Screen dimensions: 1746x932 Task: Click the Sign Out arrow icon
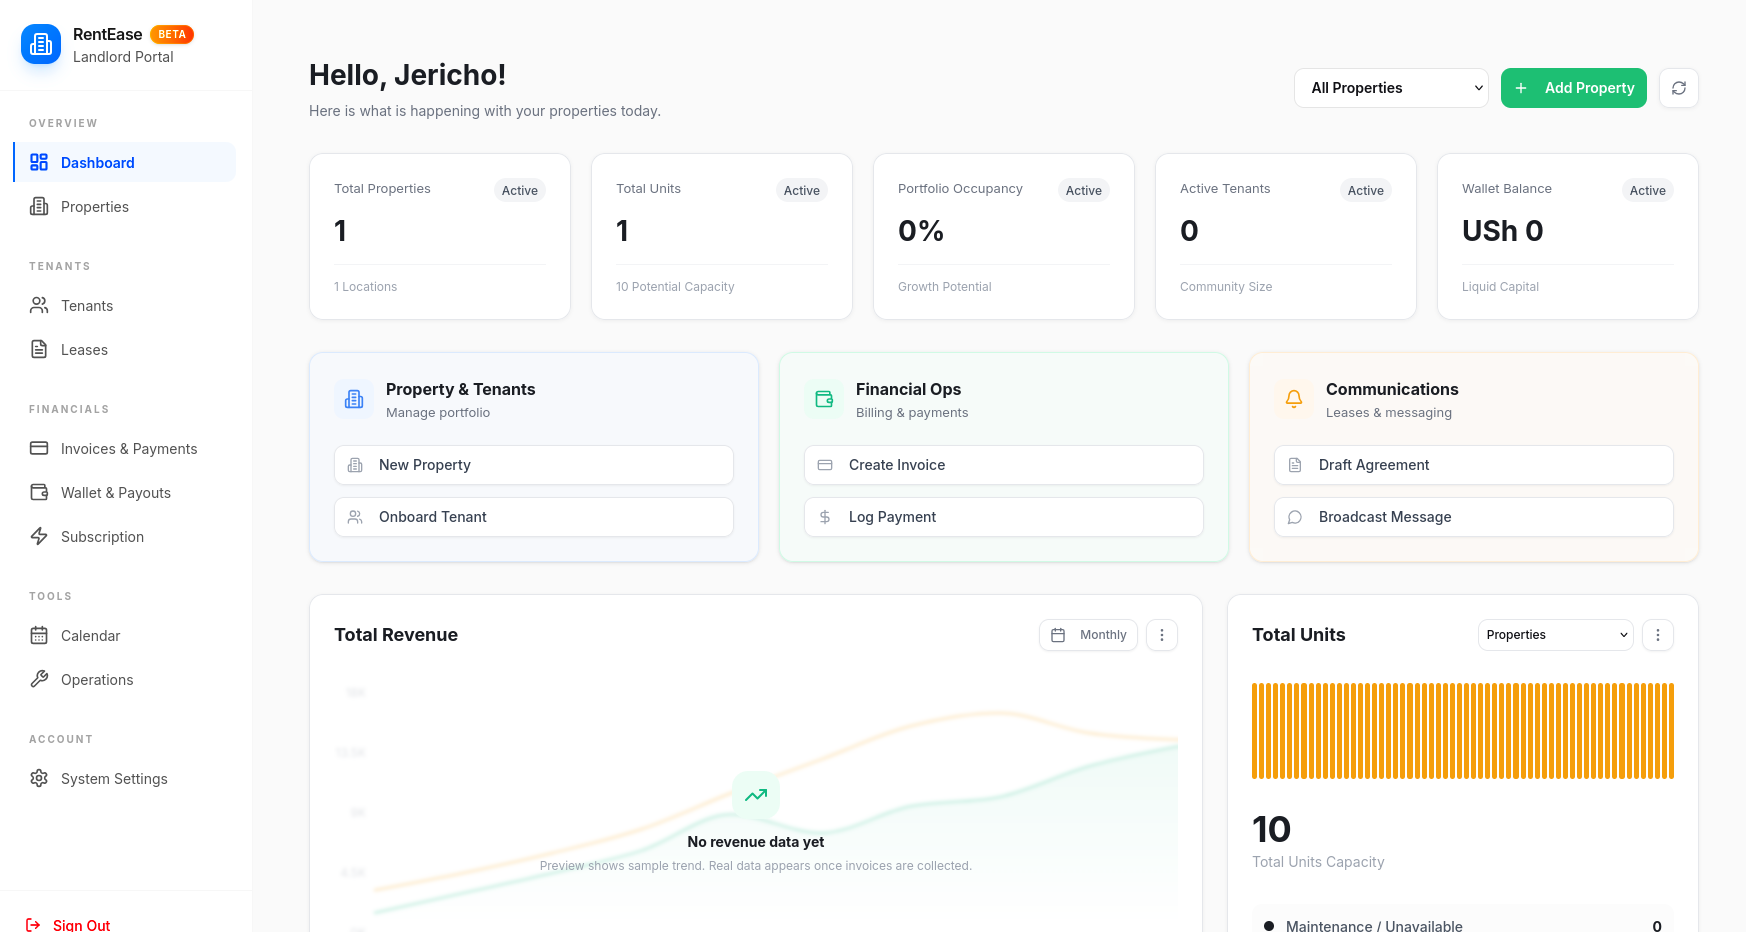pos(33,925)
